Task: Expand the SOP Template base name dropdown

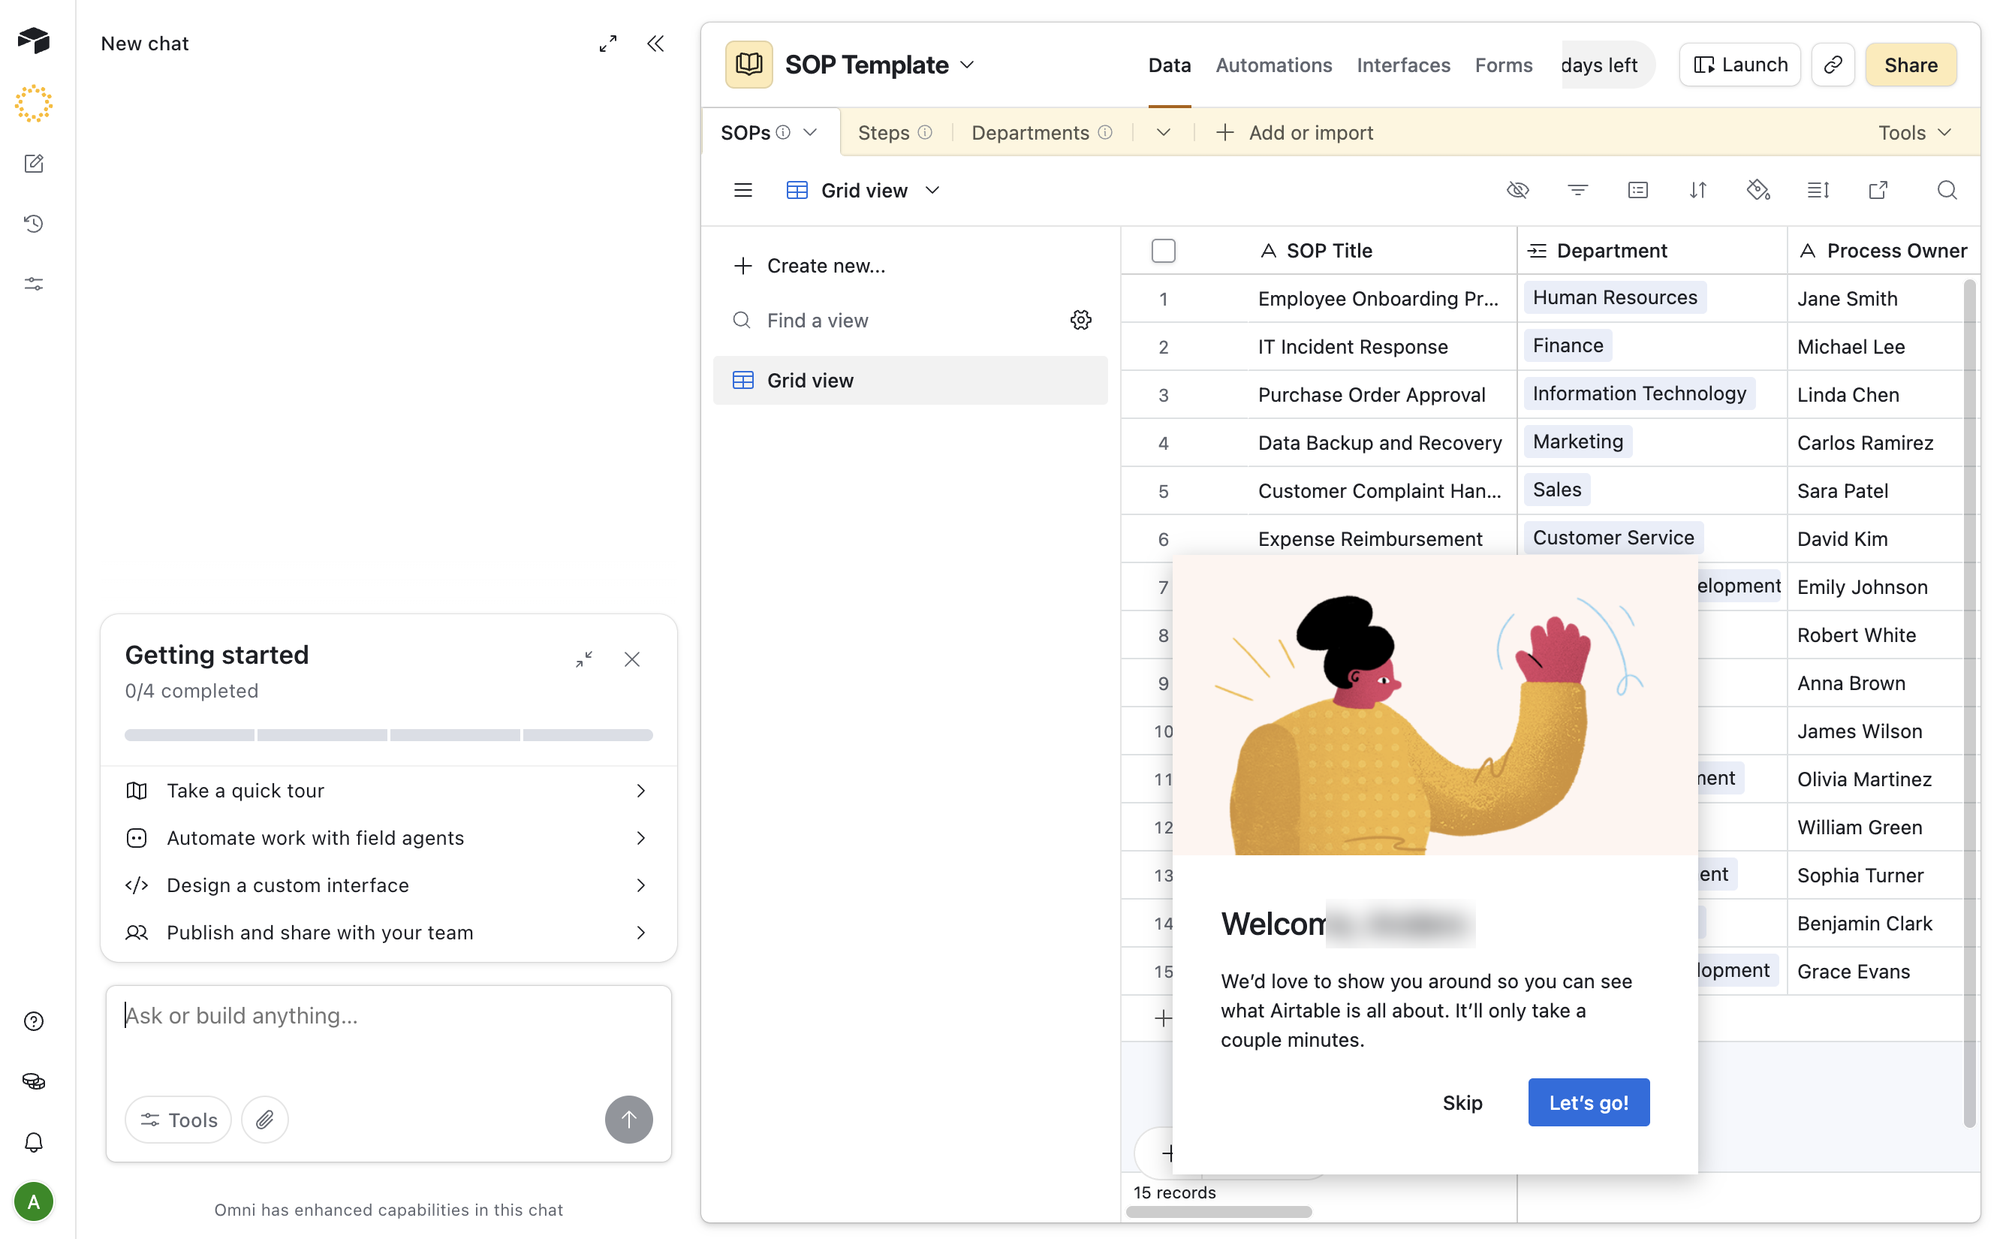Action: (967, 65)
